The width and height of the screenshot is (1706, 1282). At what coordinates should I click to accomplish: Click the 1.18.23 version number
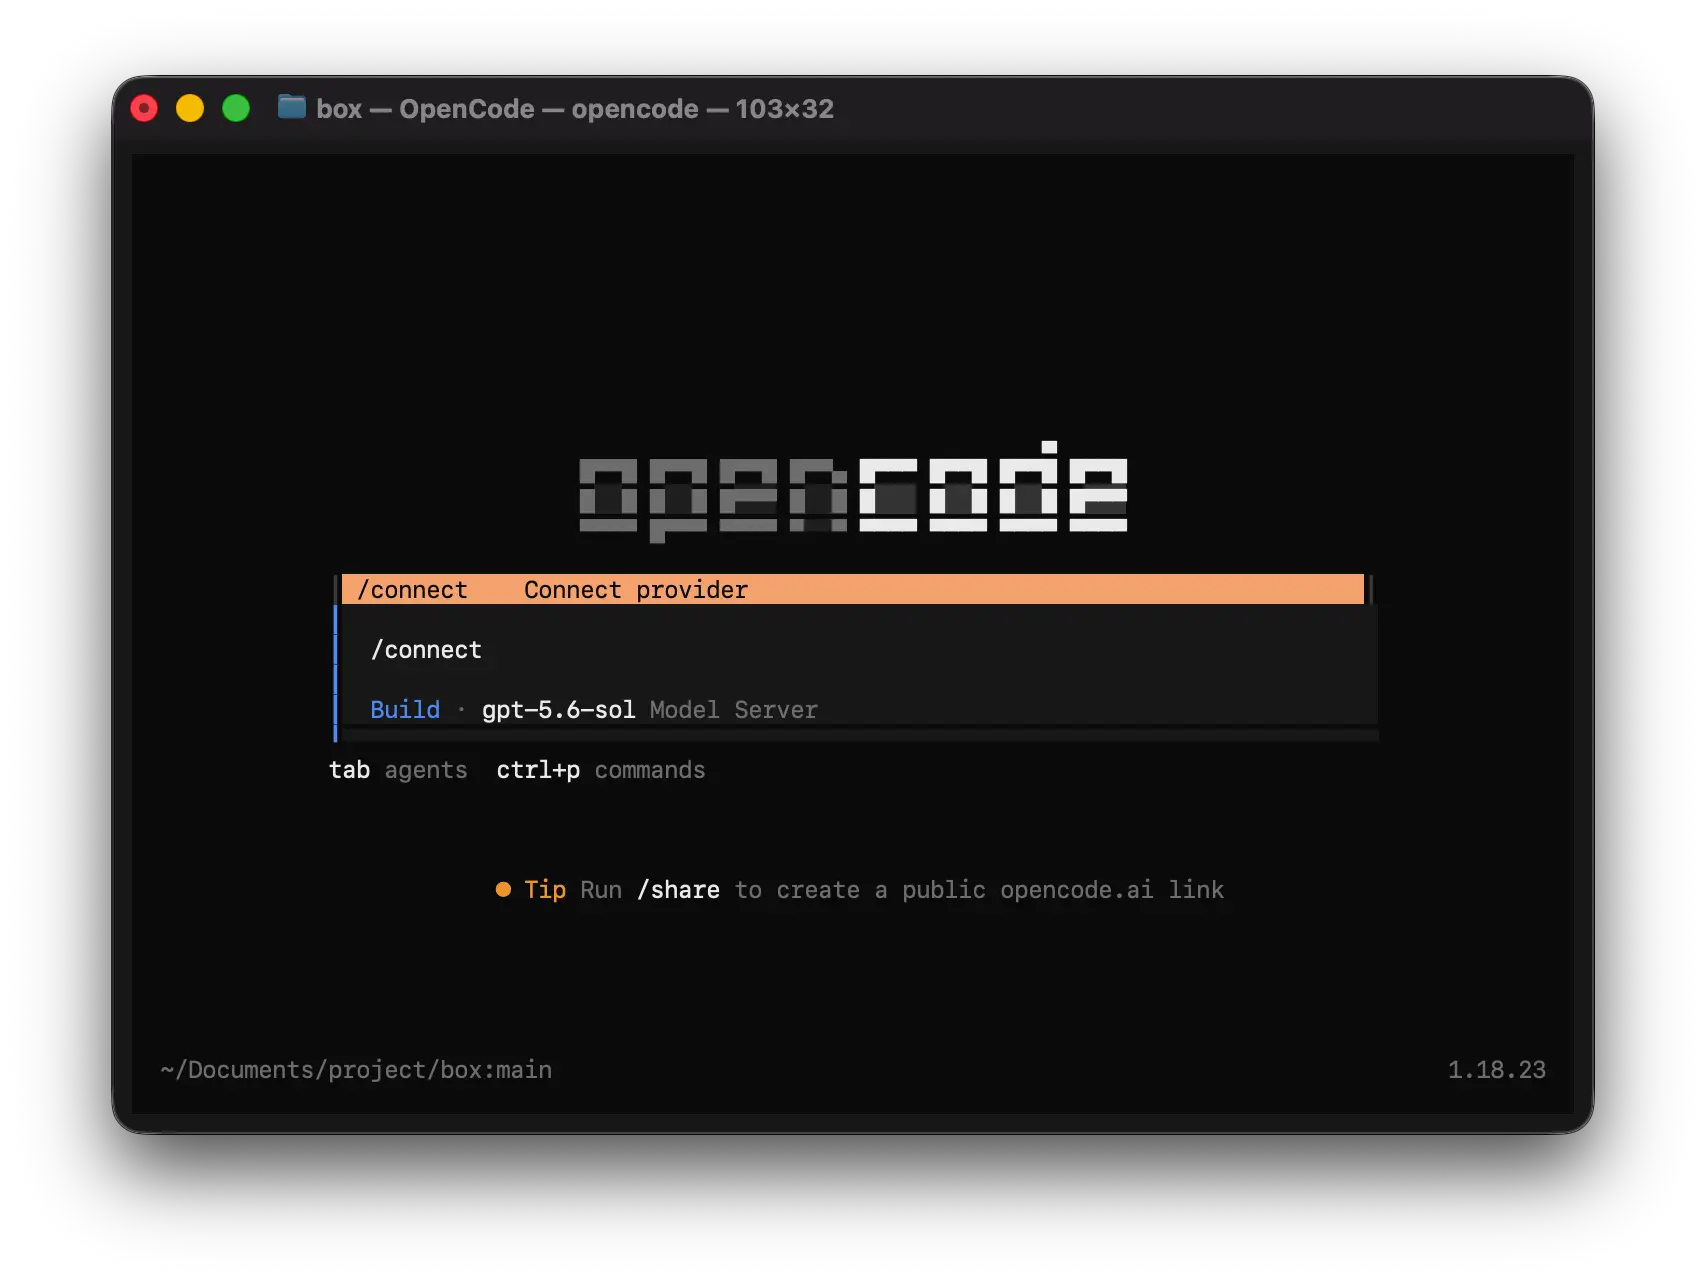pyautogui.click(x=1496, y=1070)
